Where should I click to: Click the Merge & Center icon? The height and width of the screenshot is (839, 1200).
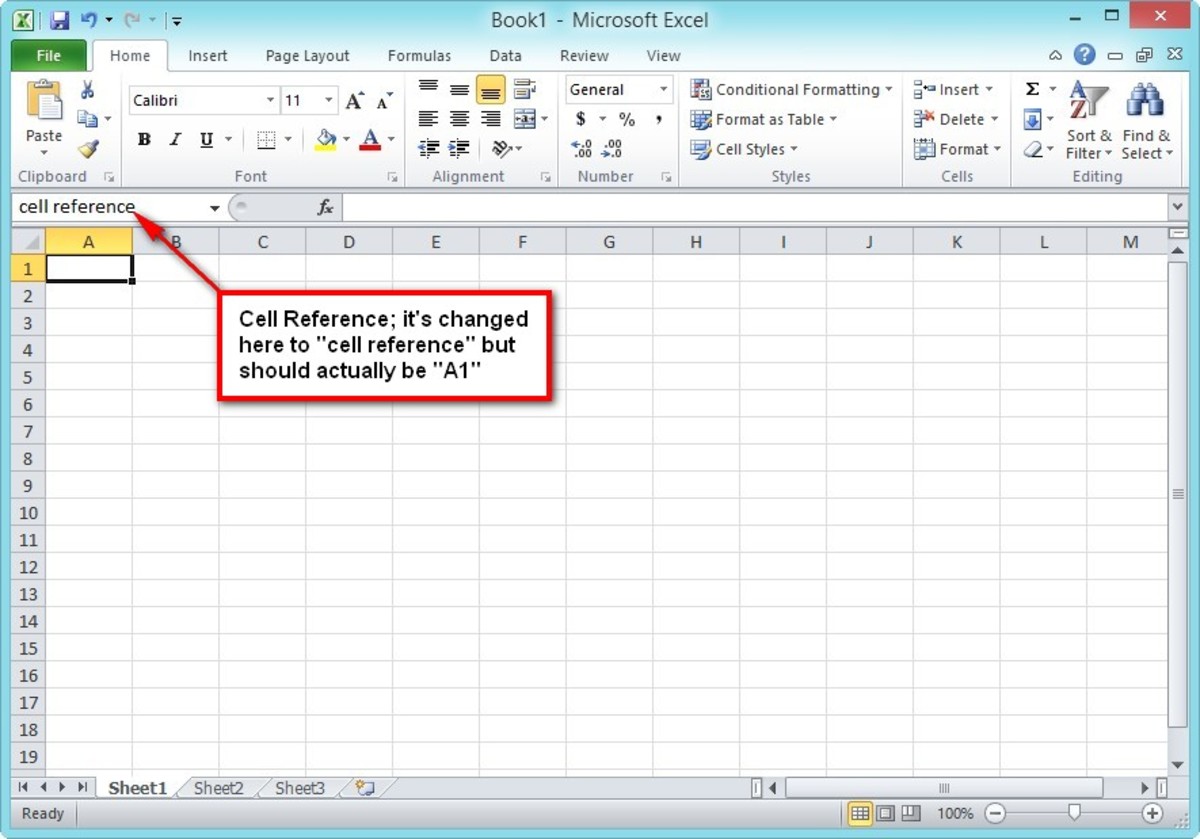pyautogui.click(x=524, y=119)
